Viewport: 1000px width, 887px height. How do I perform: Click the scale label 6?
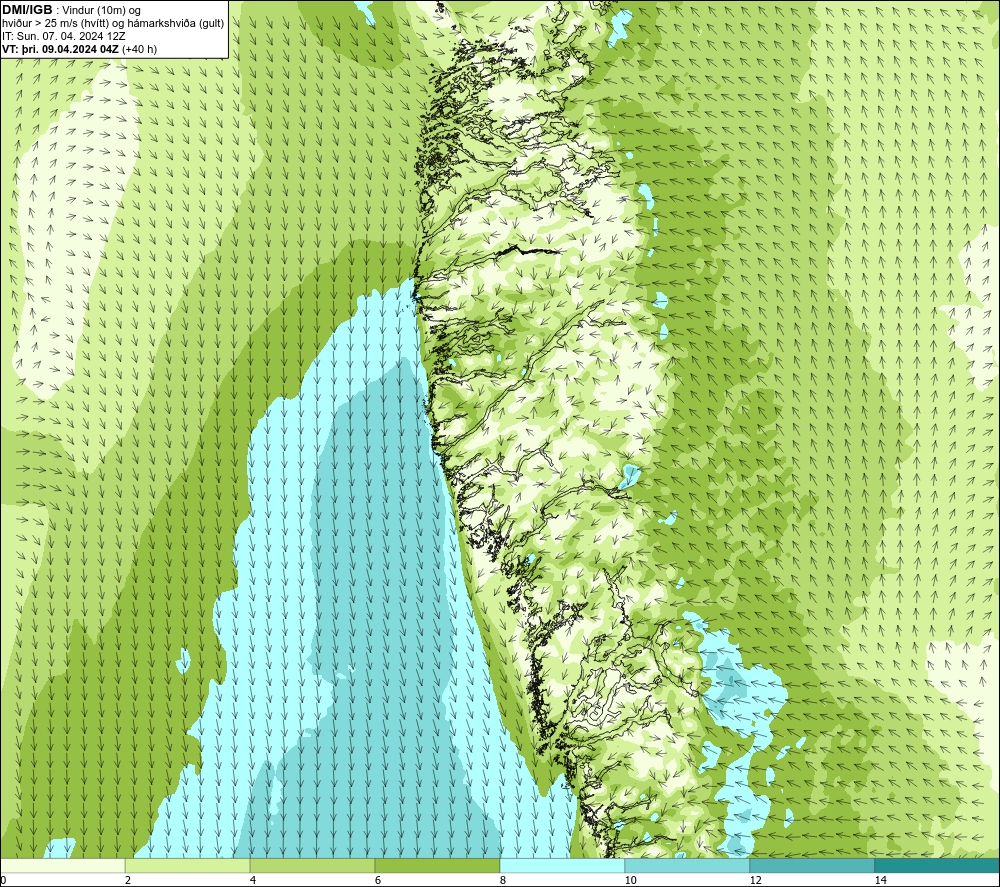click(x=378, y=880)
